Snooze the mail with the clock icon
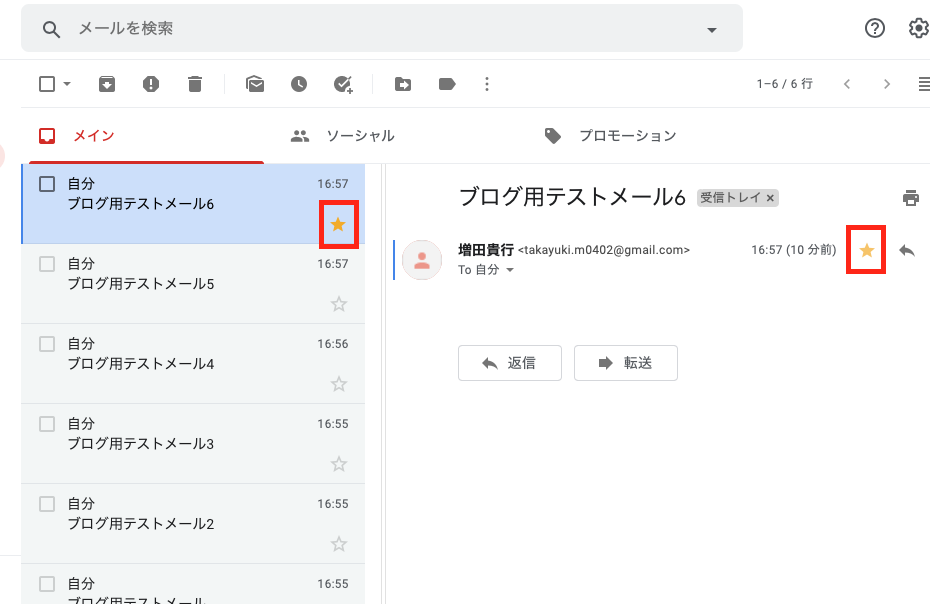 coord(299,84)
